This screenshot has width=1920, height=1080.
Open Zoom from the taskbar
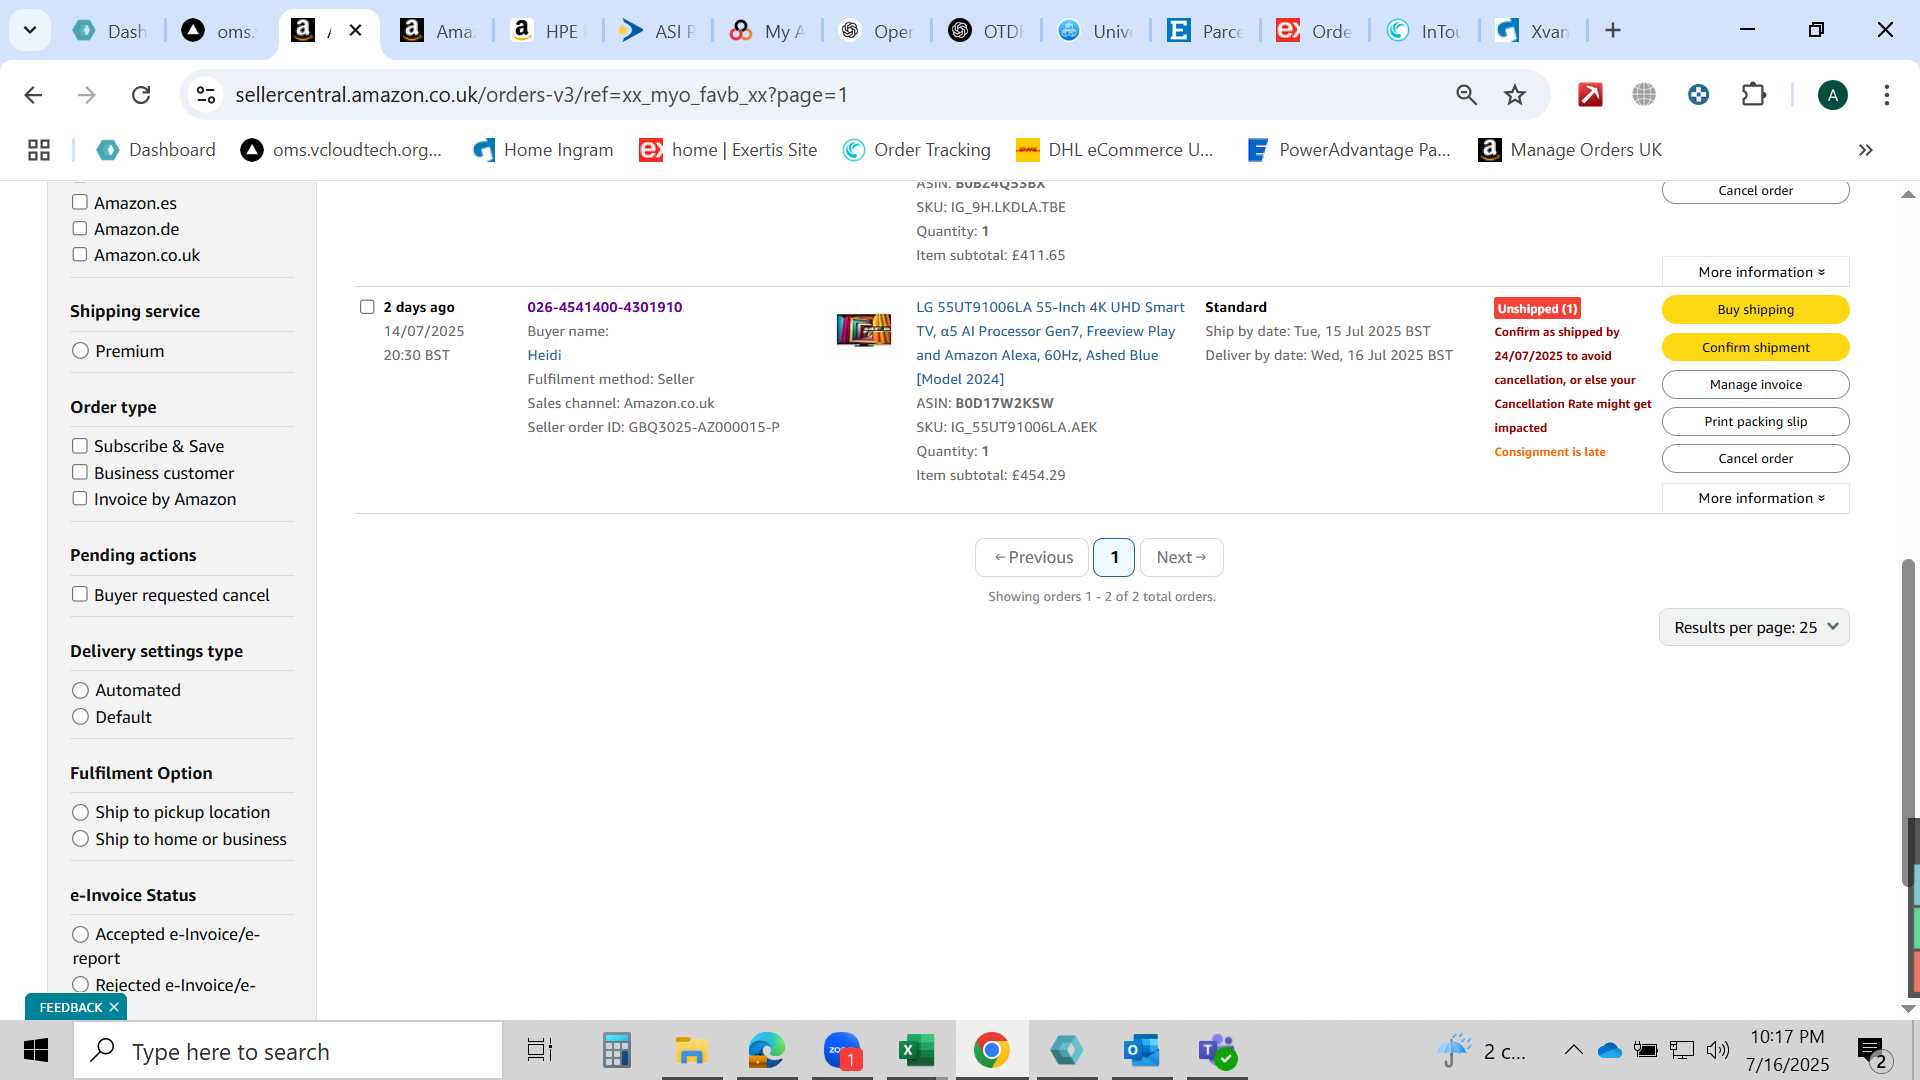(843, 1051)
